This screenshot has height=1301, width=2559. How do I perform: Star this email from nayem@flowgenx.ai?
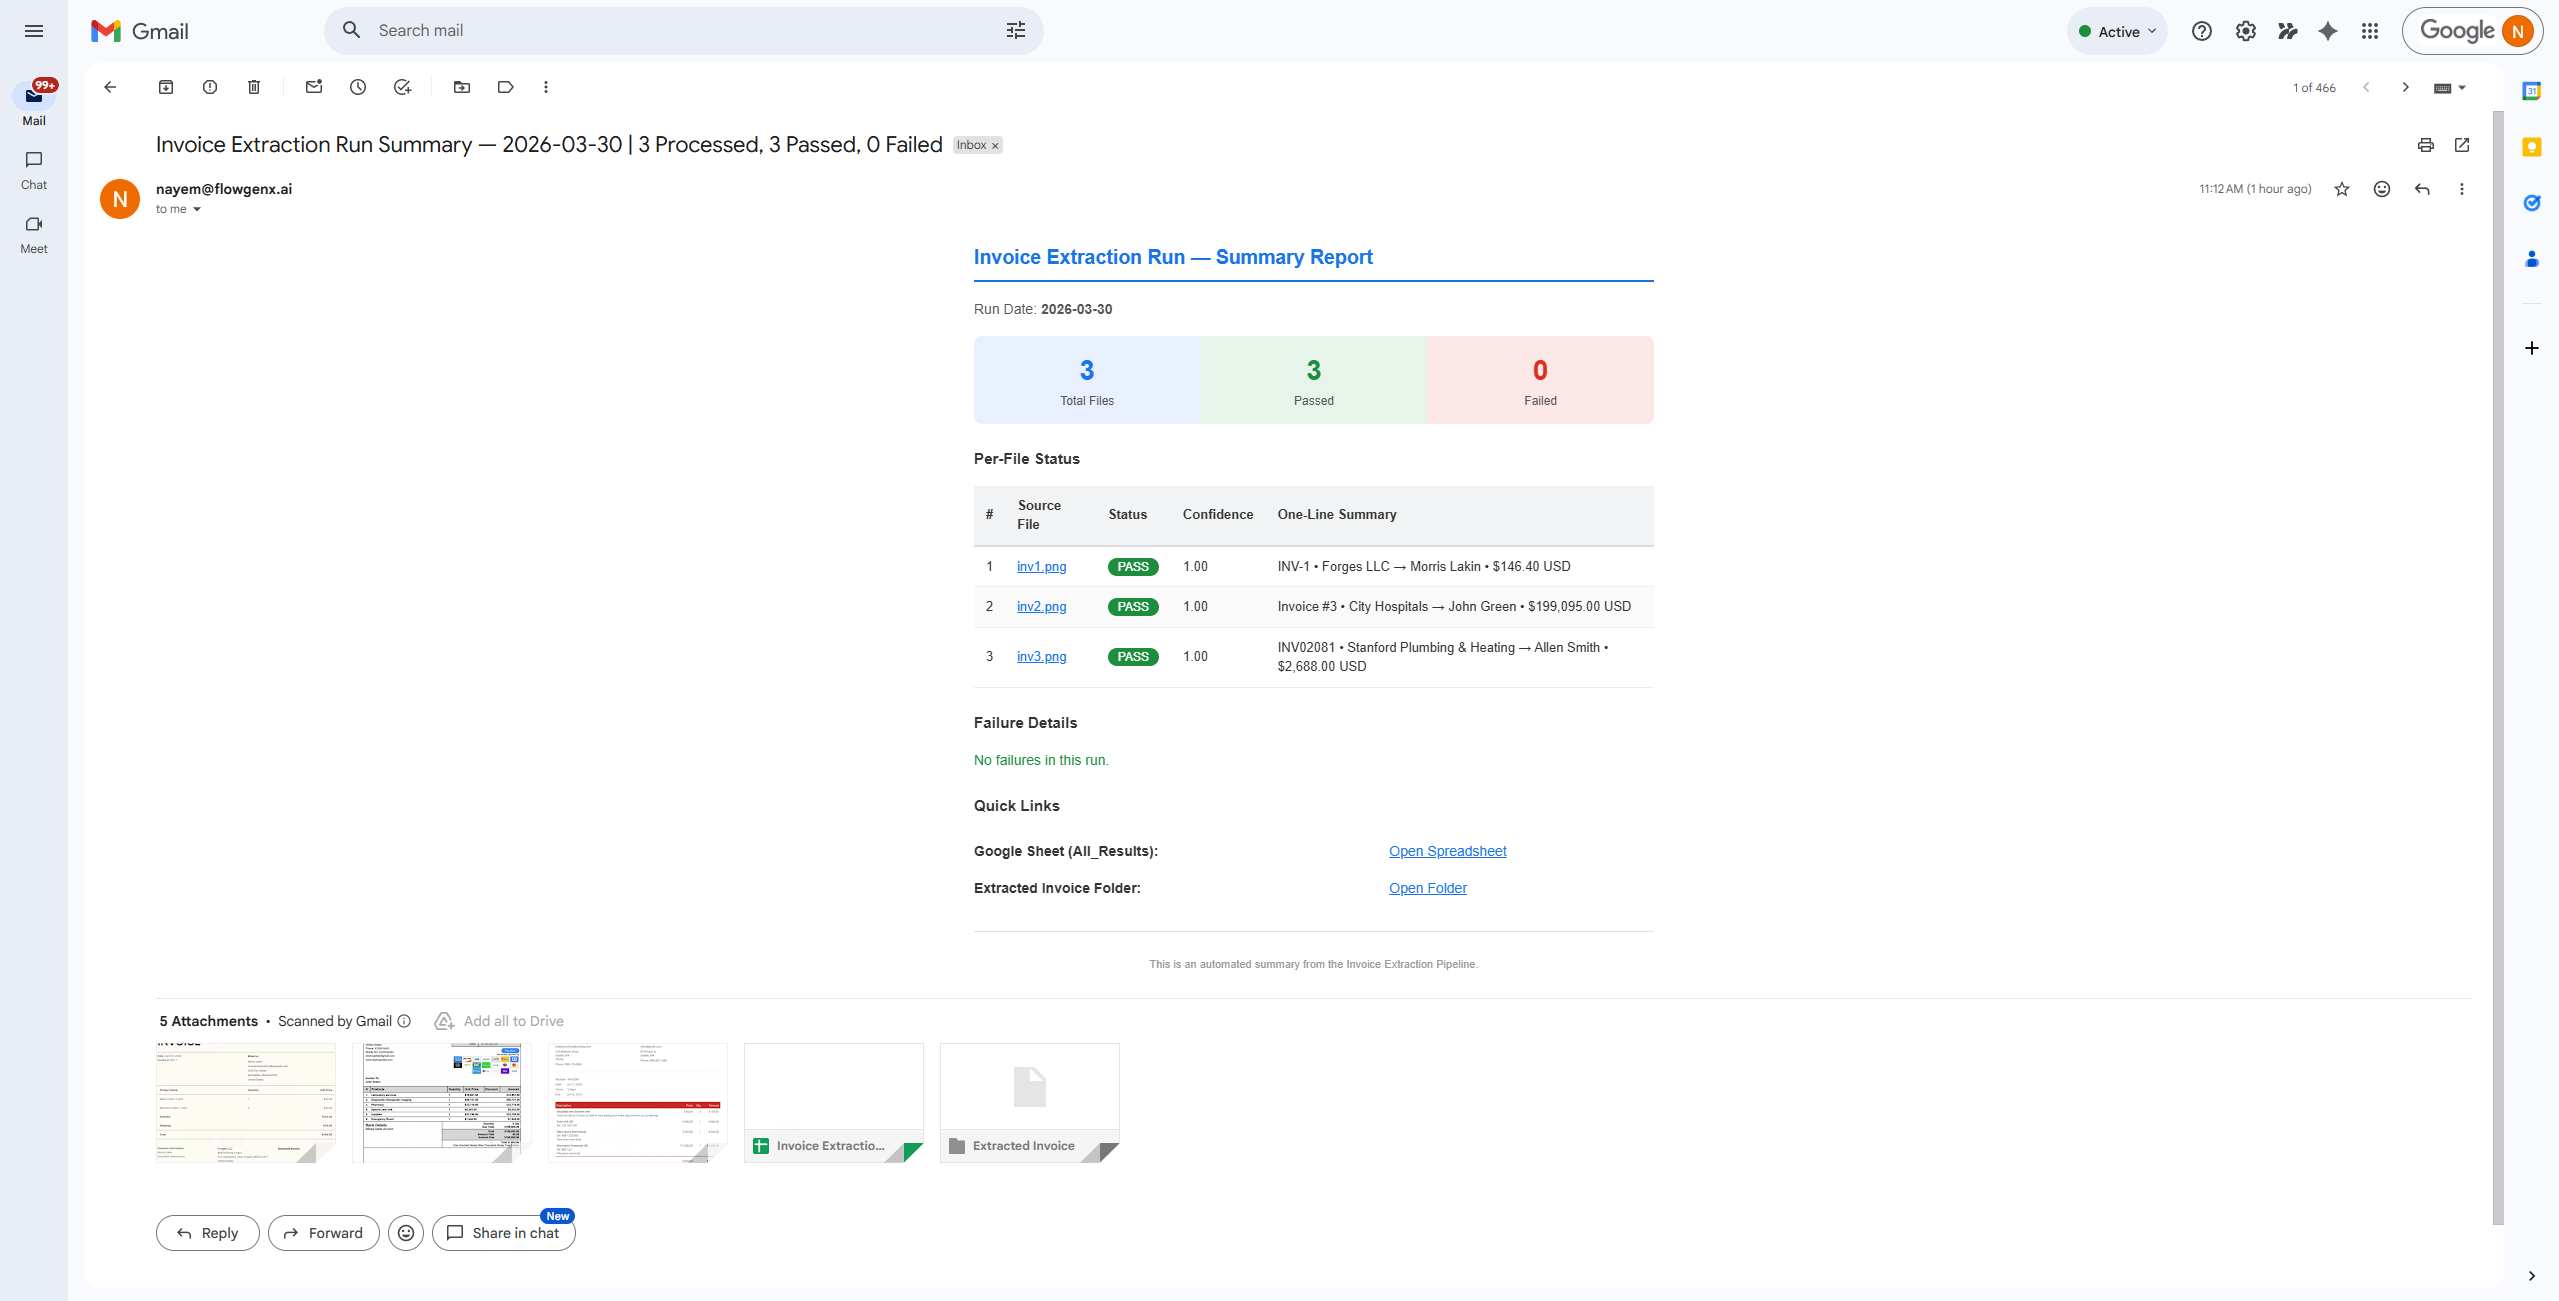(2341, 189)
